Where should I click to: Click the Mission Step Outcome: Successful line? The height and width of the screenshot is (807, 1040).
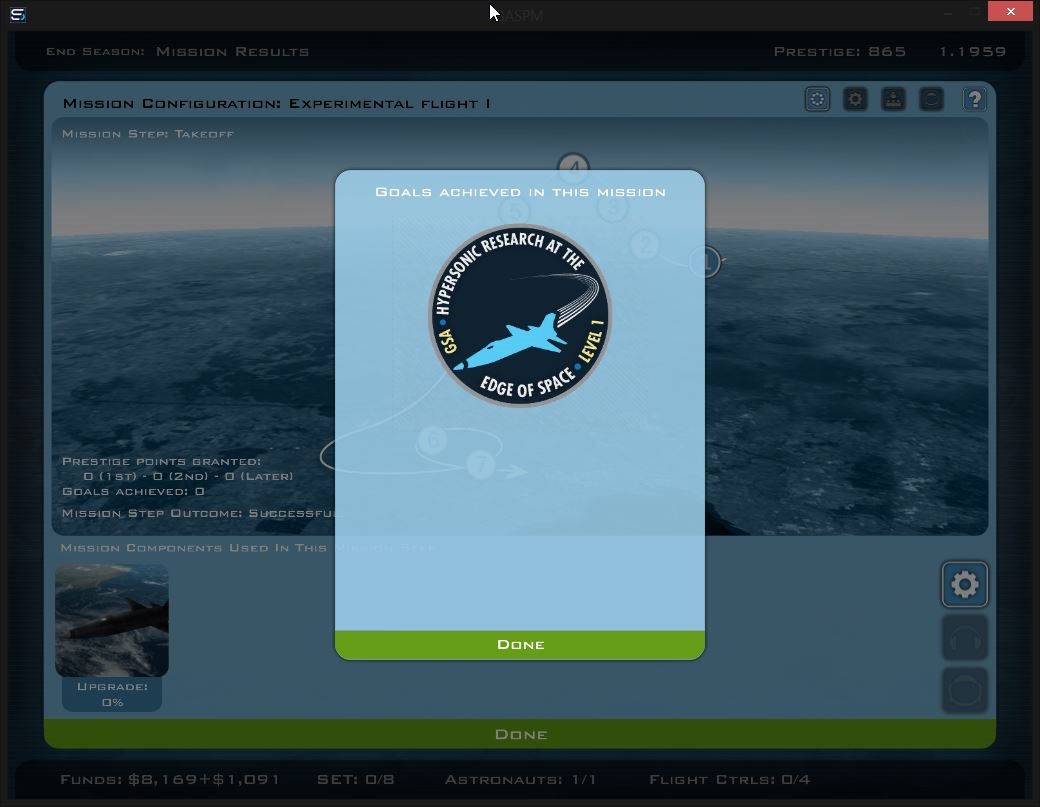click(x=202, y=513)
